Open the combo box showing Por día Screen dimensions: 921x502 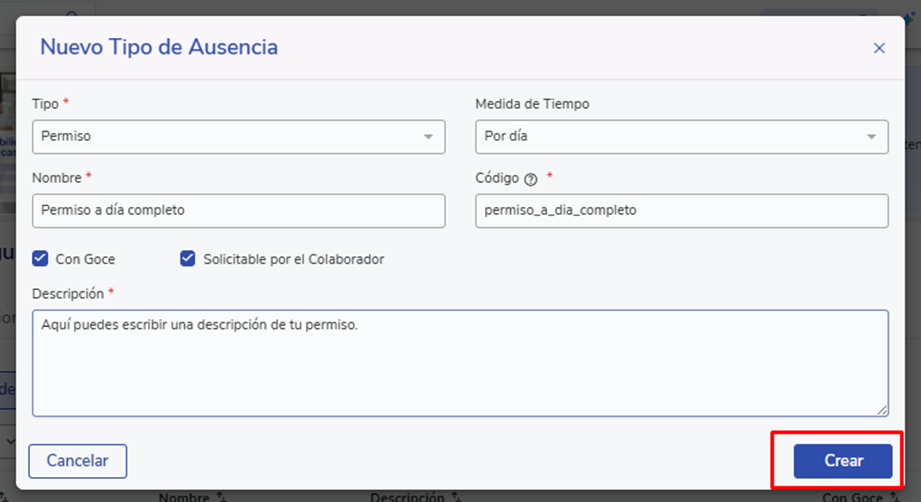[x=668, y=137]
